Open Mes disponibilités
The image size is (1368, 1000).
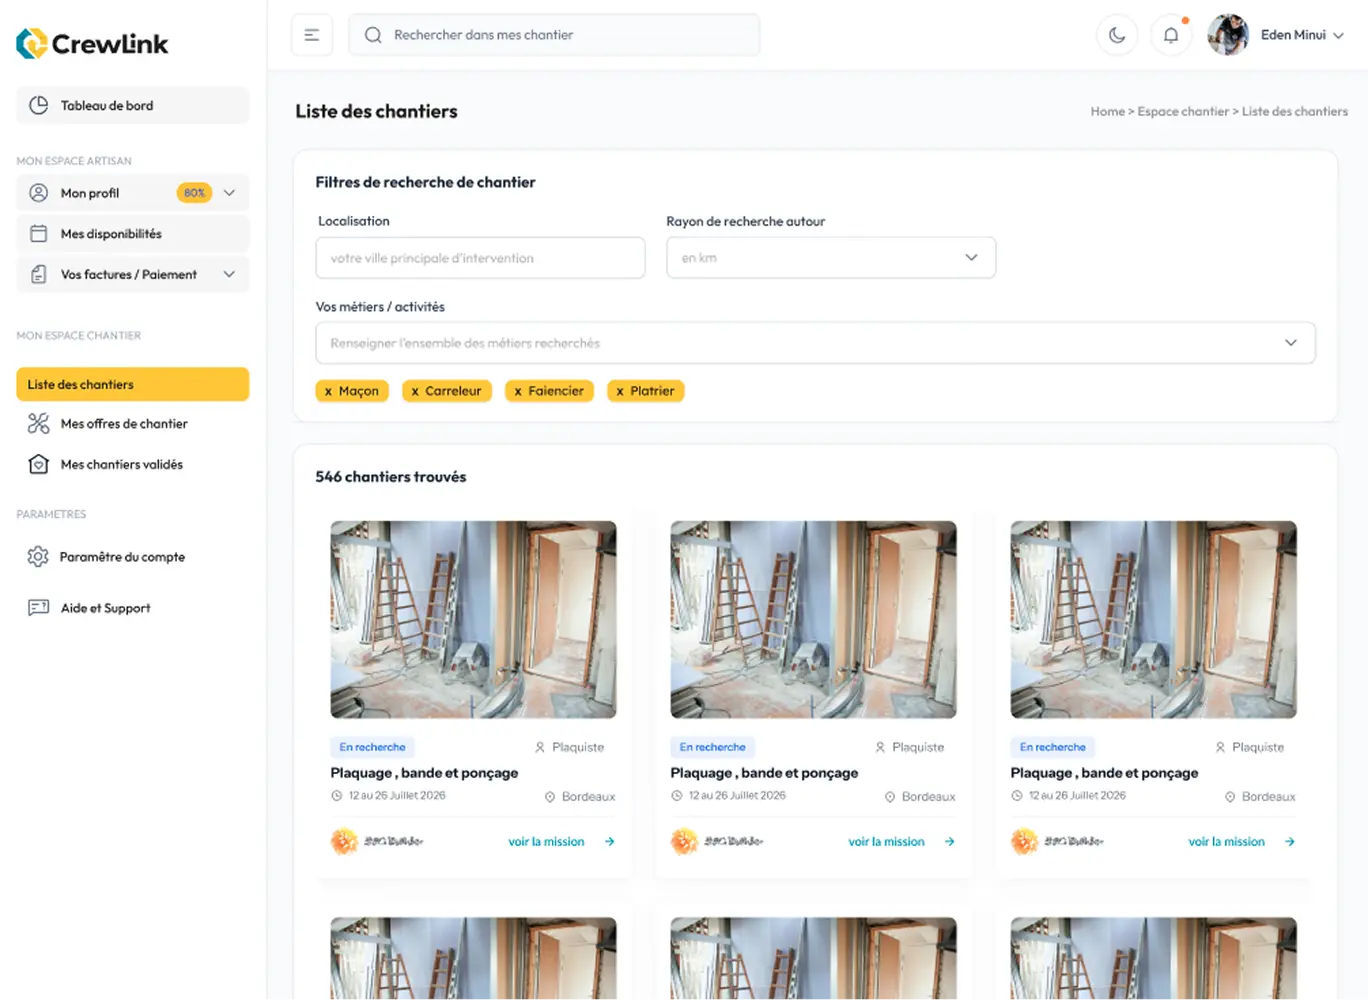point(133,234)
